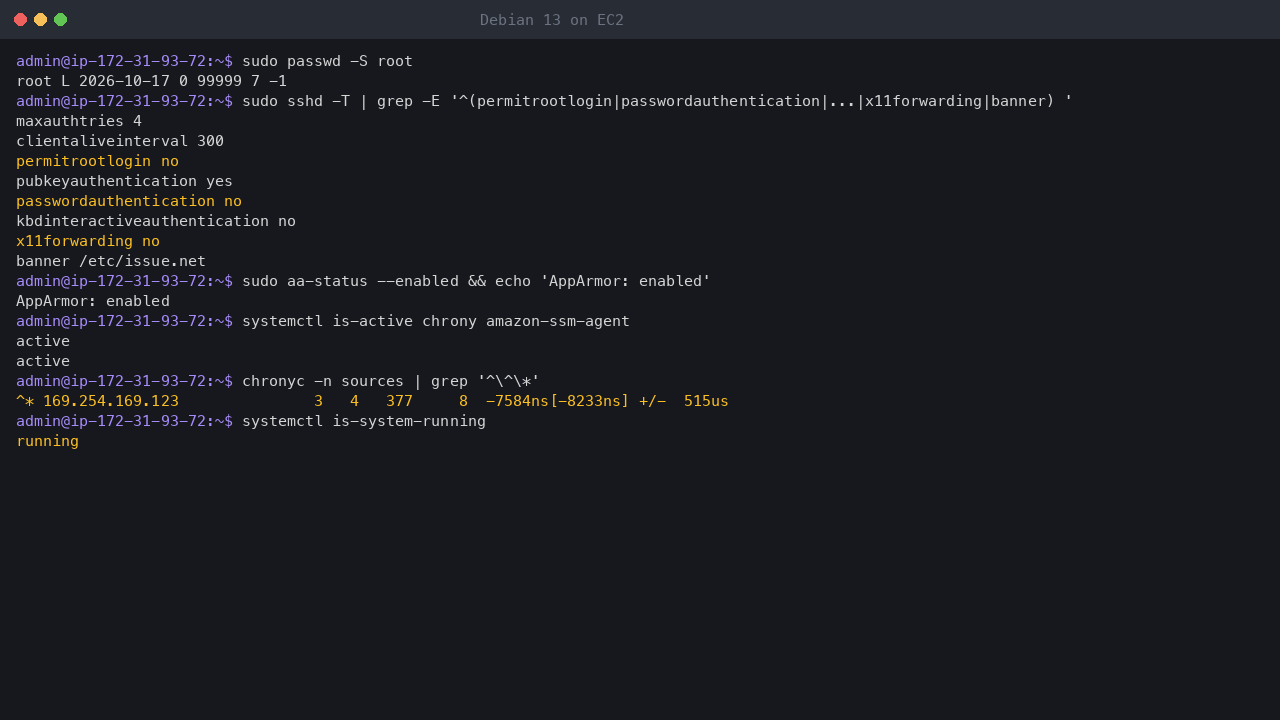
Task: Click the highlighted 'x11forwarding no' line
Action: 88,241
